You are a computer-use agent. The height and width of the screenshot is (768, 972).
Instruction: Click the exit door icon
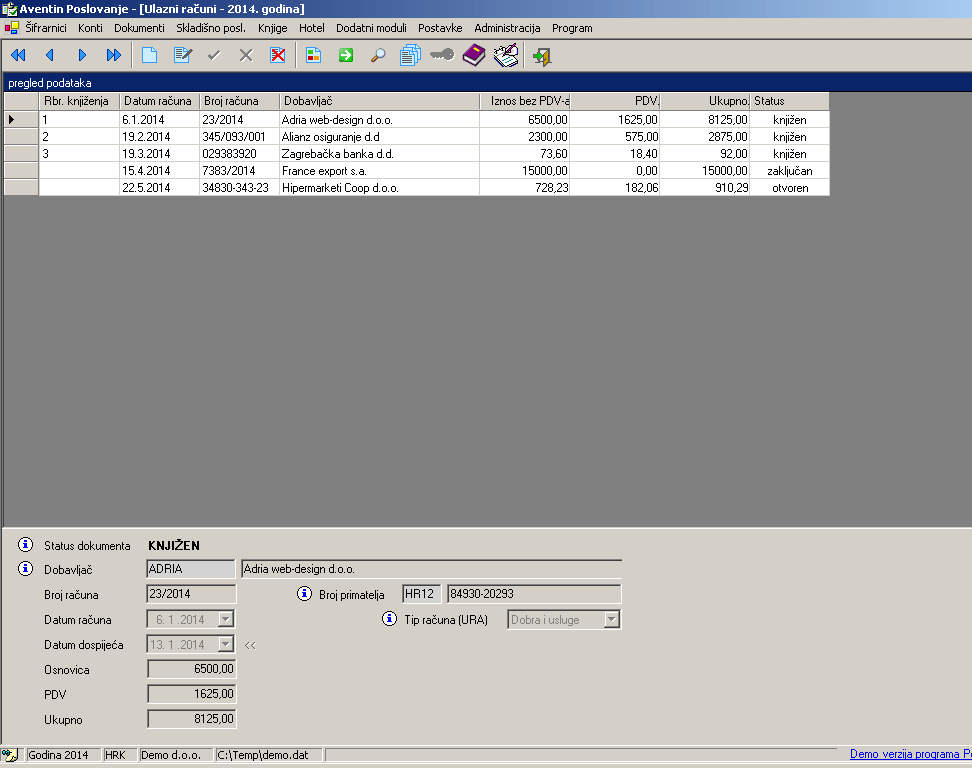click(542, 56)
